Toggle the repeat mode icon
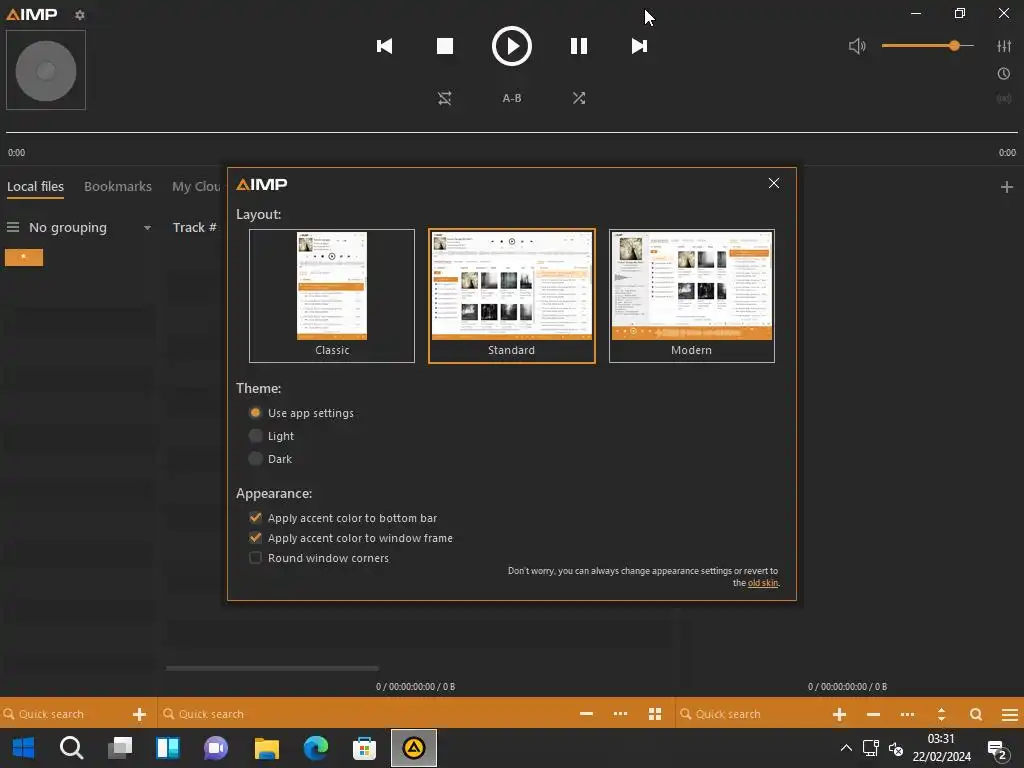This screenshot has height=768, width=1024. [x=445, y=98]
